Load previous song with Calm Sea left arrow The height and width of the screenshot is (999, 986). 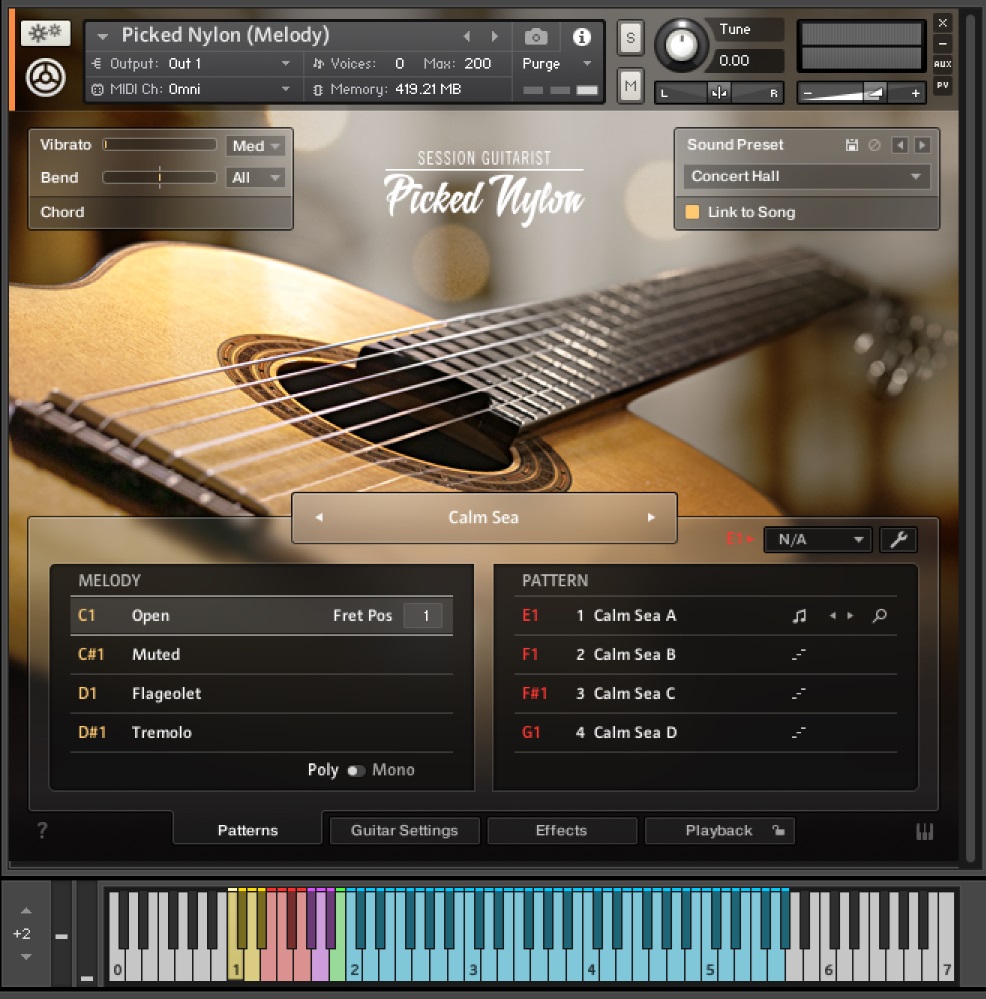point(319,517)
